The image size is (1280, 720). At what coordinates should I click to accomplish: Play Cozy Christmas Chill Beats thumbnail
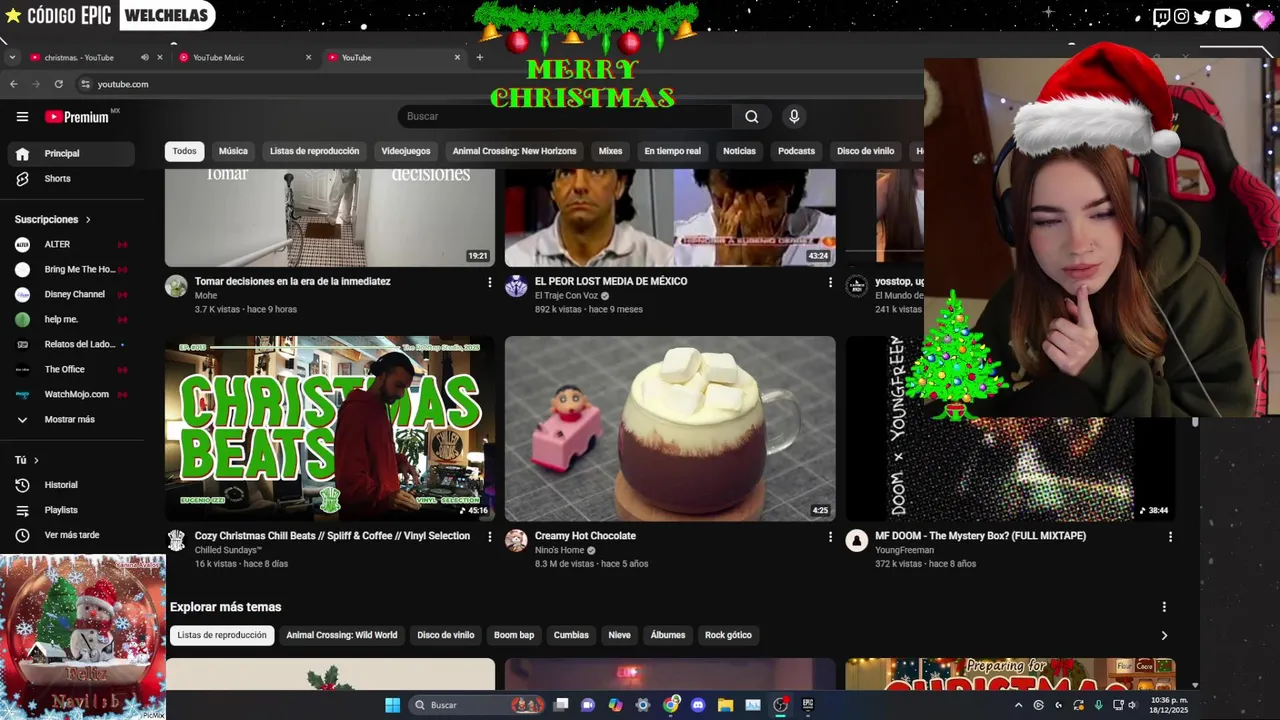tap(330, 429)
